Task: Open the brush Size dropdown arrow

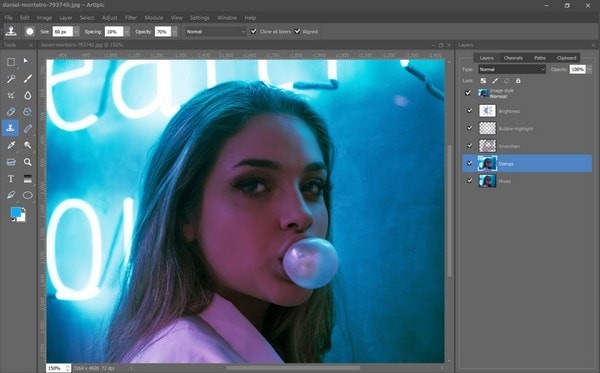Action: [x=77, y=32]
